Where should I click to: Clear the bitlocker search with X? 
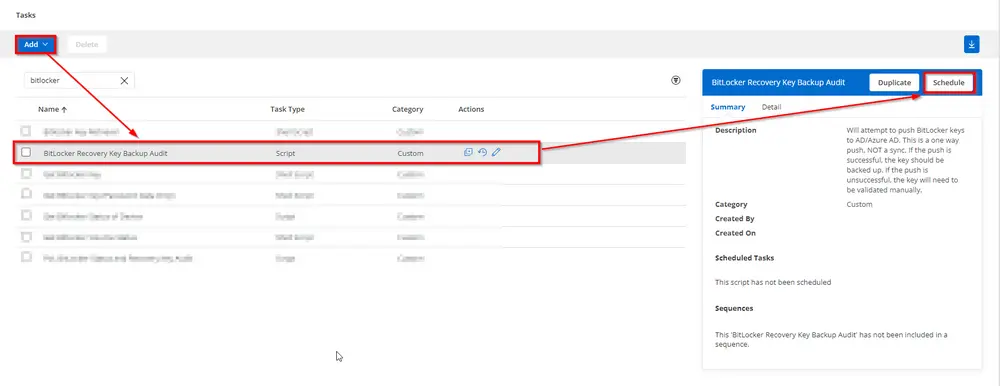(x=124, y=81)
